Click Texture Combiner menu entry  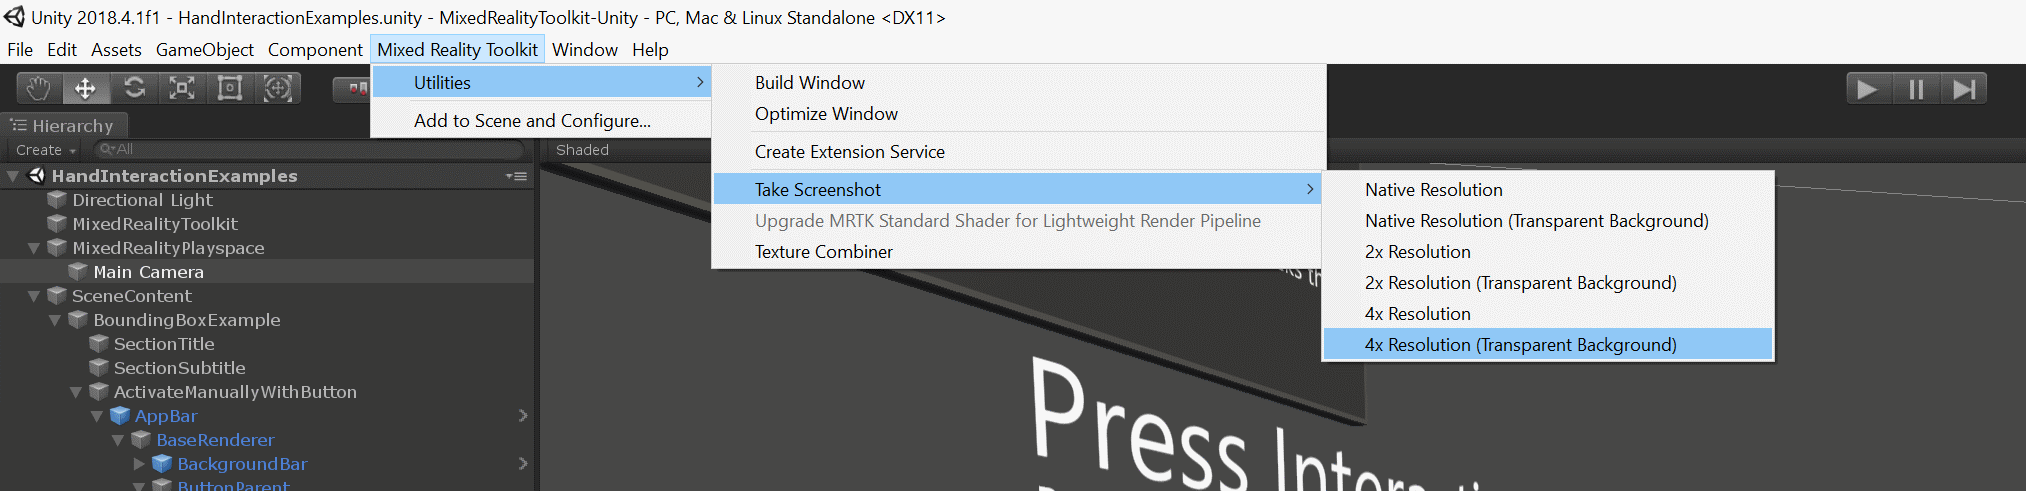point(823,252)
